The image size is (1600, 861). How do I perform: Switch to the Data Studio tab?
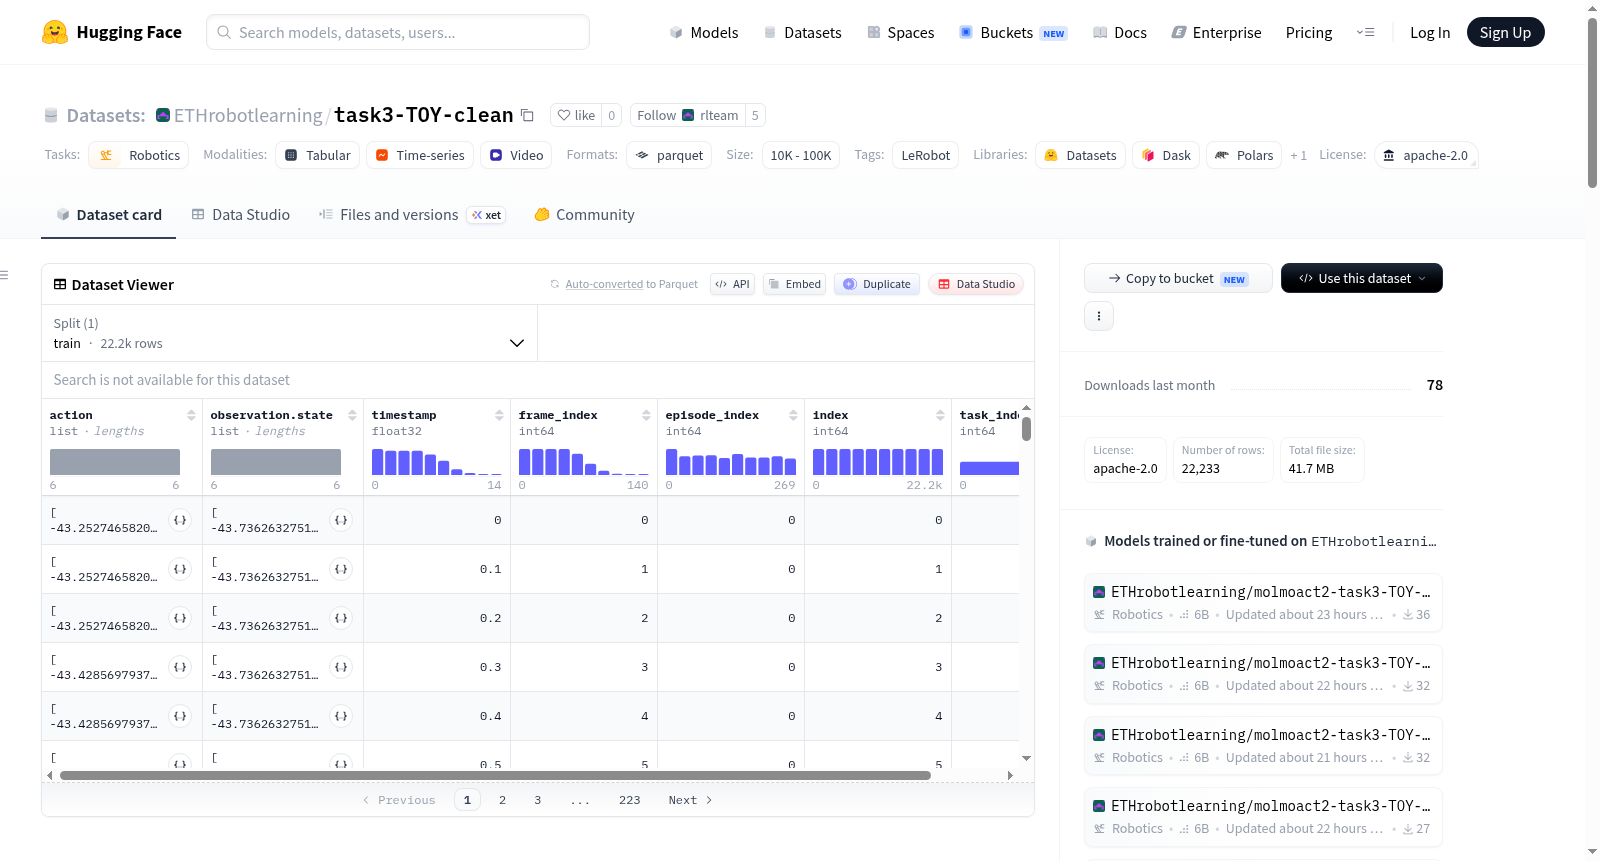point(241,215)
